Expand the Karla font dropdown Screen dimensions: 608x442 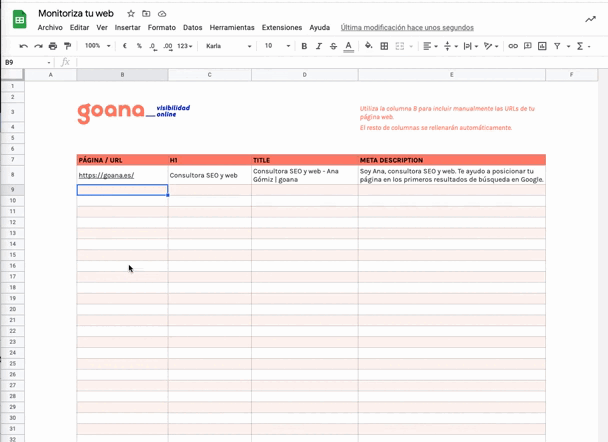228,46
